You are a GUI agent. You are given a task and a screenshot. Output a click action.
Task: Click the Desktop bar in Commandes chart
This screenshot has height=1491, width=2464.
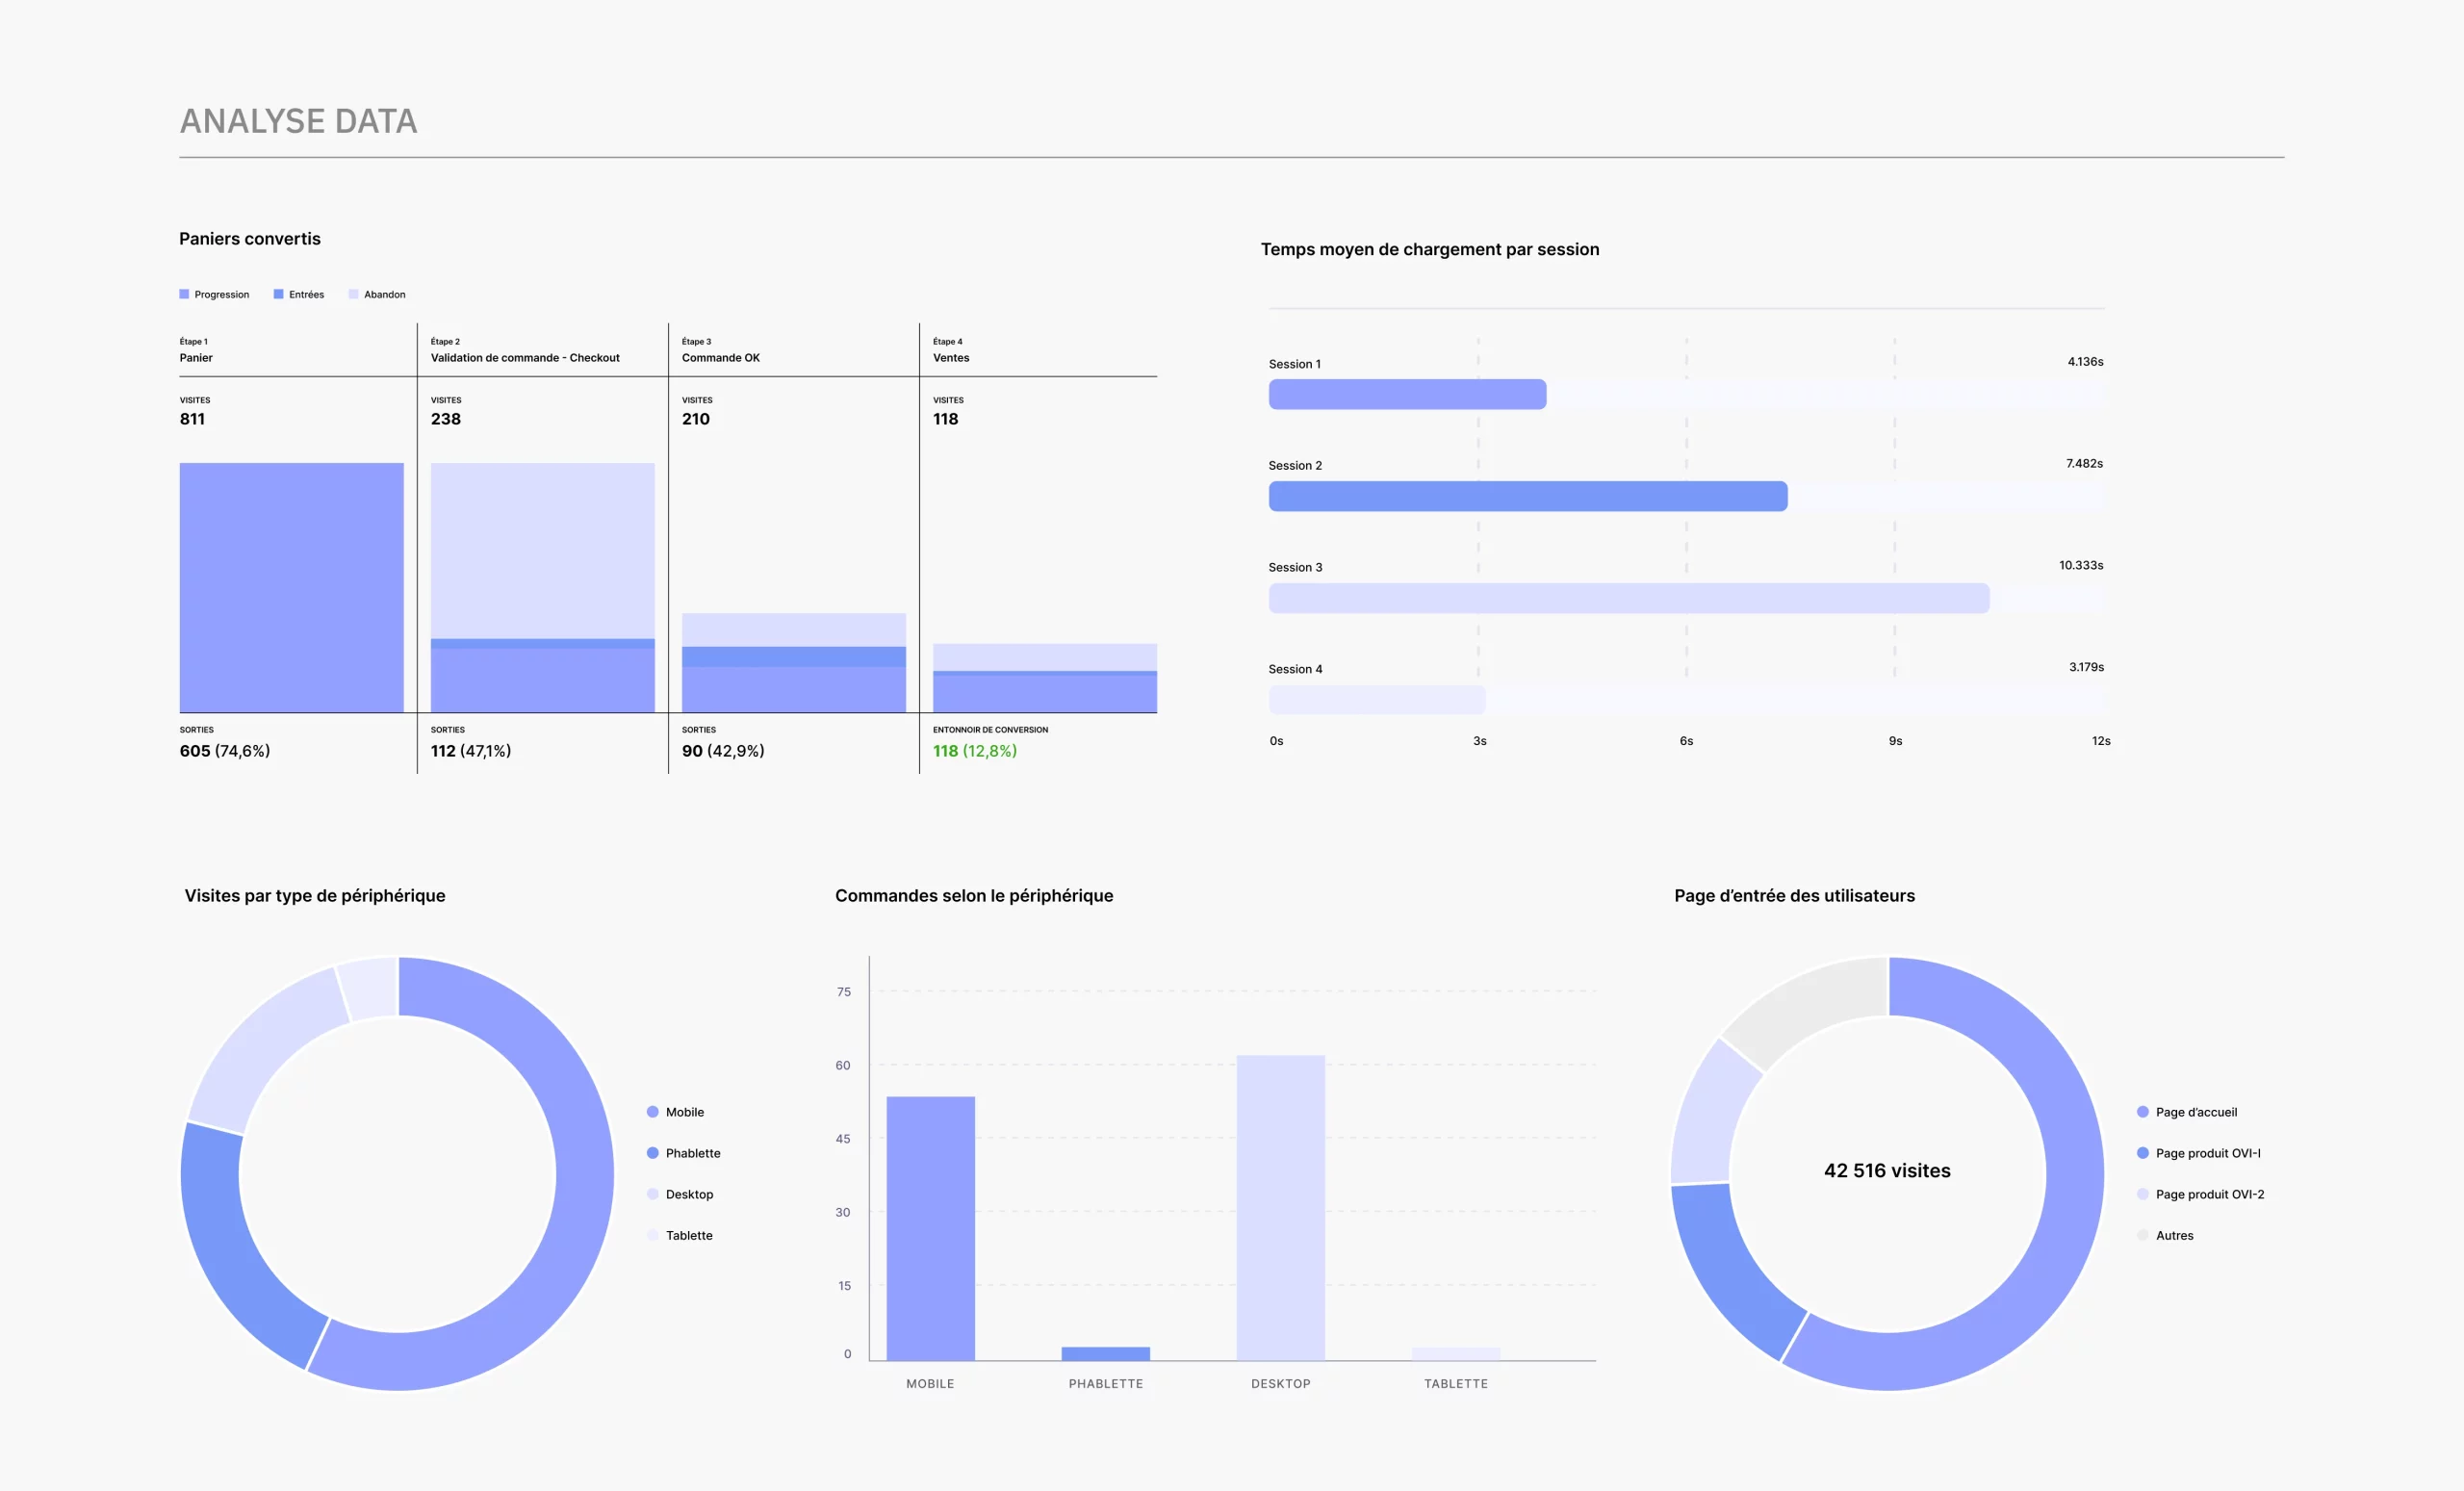(1281, 1220)
